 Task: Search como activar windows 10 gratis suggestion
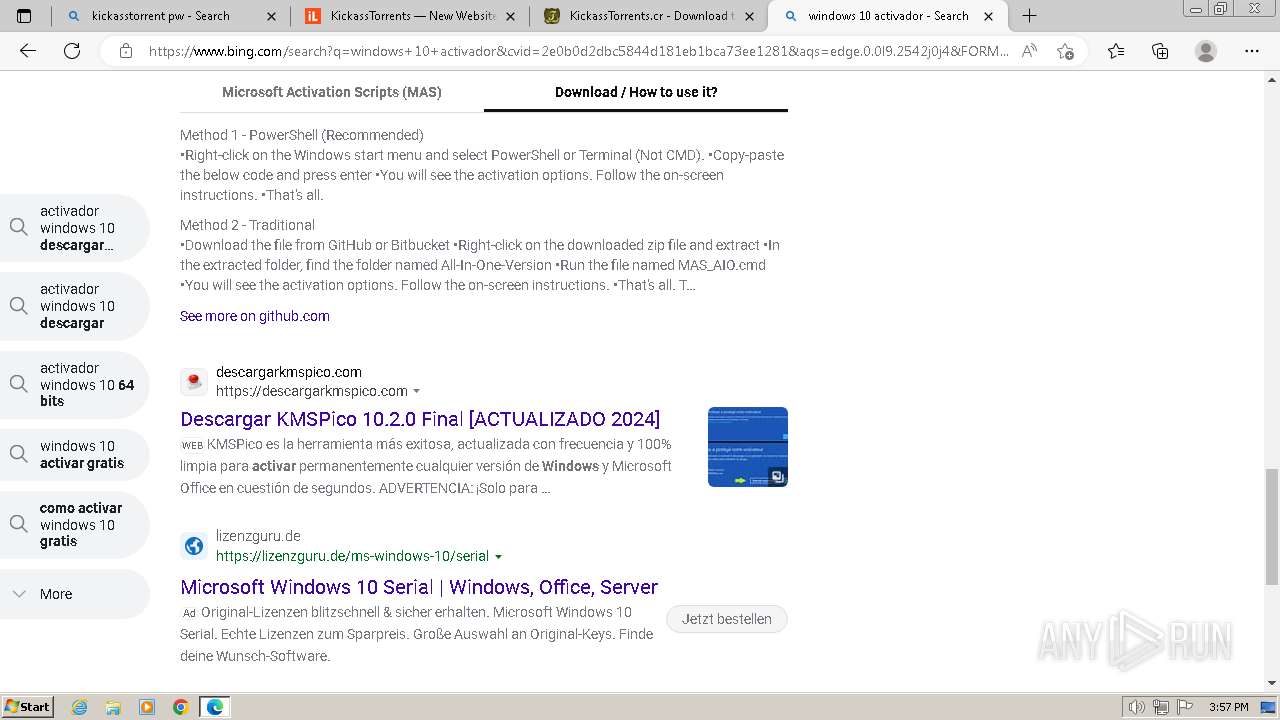(x=75, y=525)
